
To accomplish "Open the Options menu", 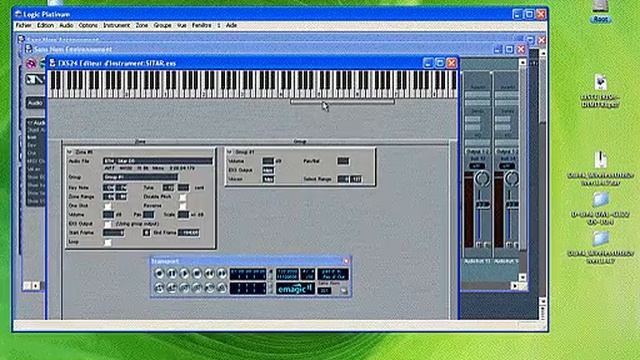I will (x=88, y=25).
